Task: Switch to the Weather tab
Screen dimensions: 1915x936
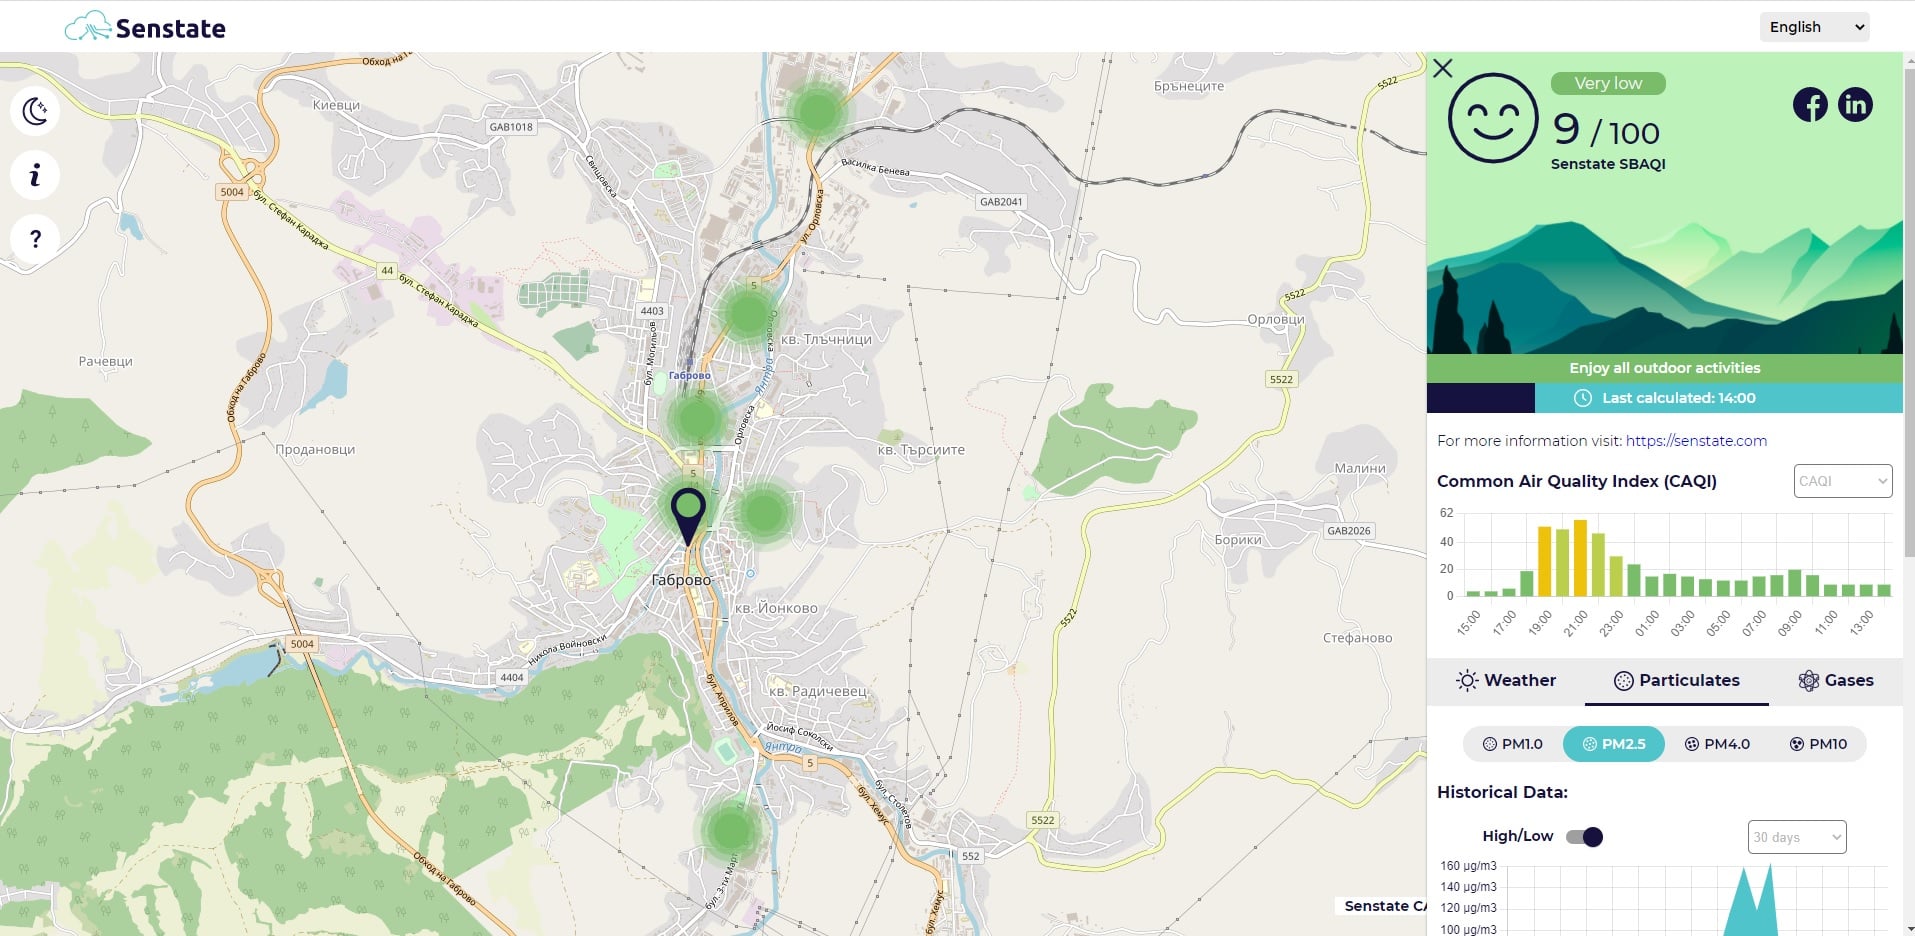Action: 1507,681
